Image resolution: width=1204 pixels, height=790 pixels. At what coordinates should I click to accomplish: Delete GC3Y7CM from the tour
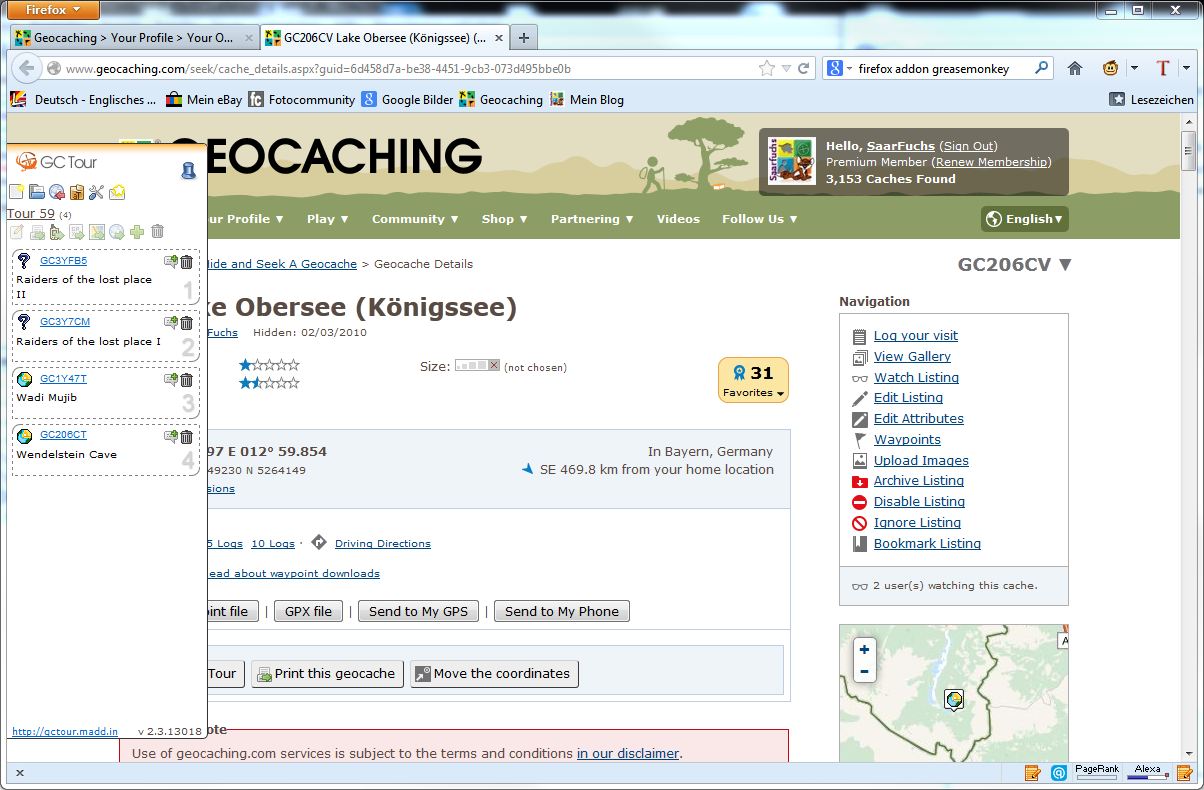[186, 322]
